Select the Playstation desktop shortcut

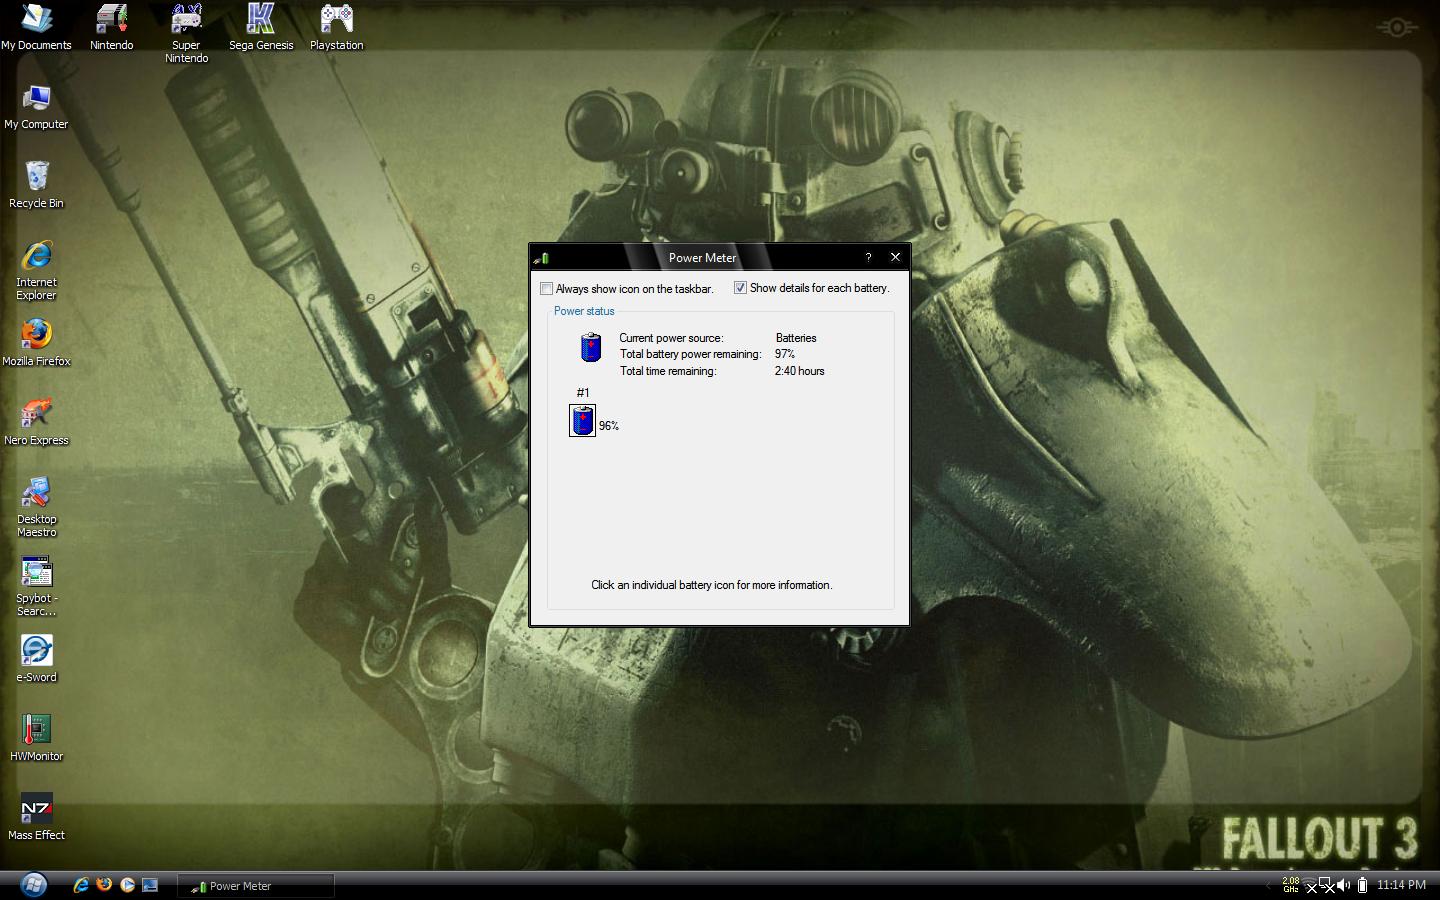tap(336, 27)
